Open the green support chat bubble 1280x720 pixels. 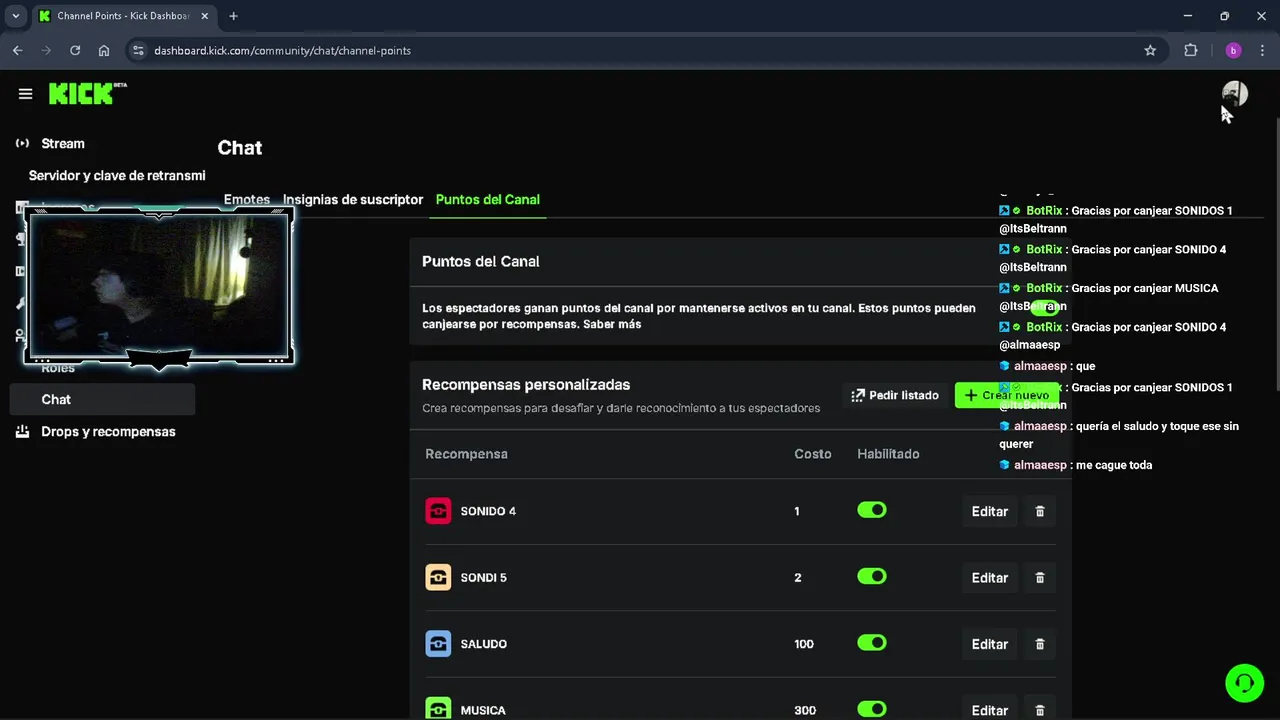[x=1245, y=683]
